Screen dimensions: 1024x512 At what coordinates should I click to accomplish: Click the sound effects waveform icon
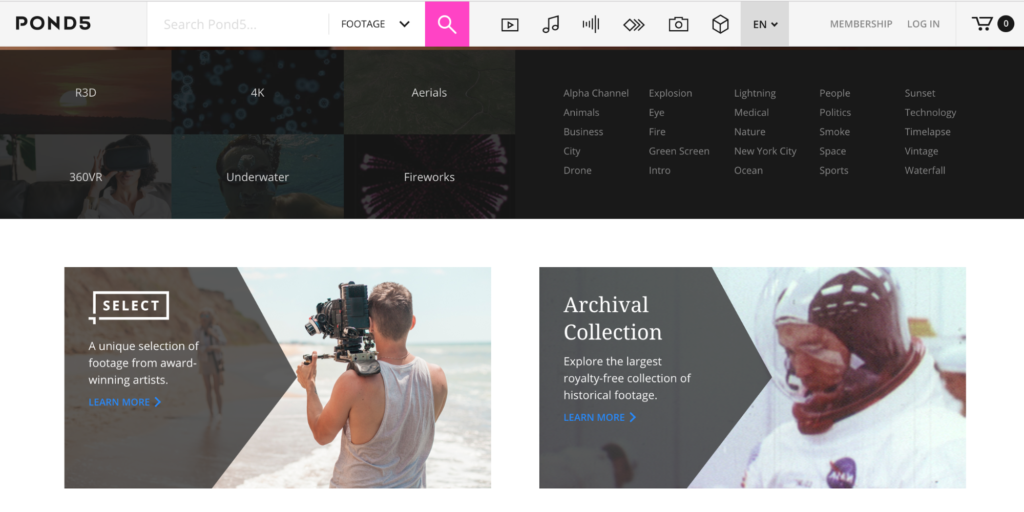pos(591,24)
